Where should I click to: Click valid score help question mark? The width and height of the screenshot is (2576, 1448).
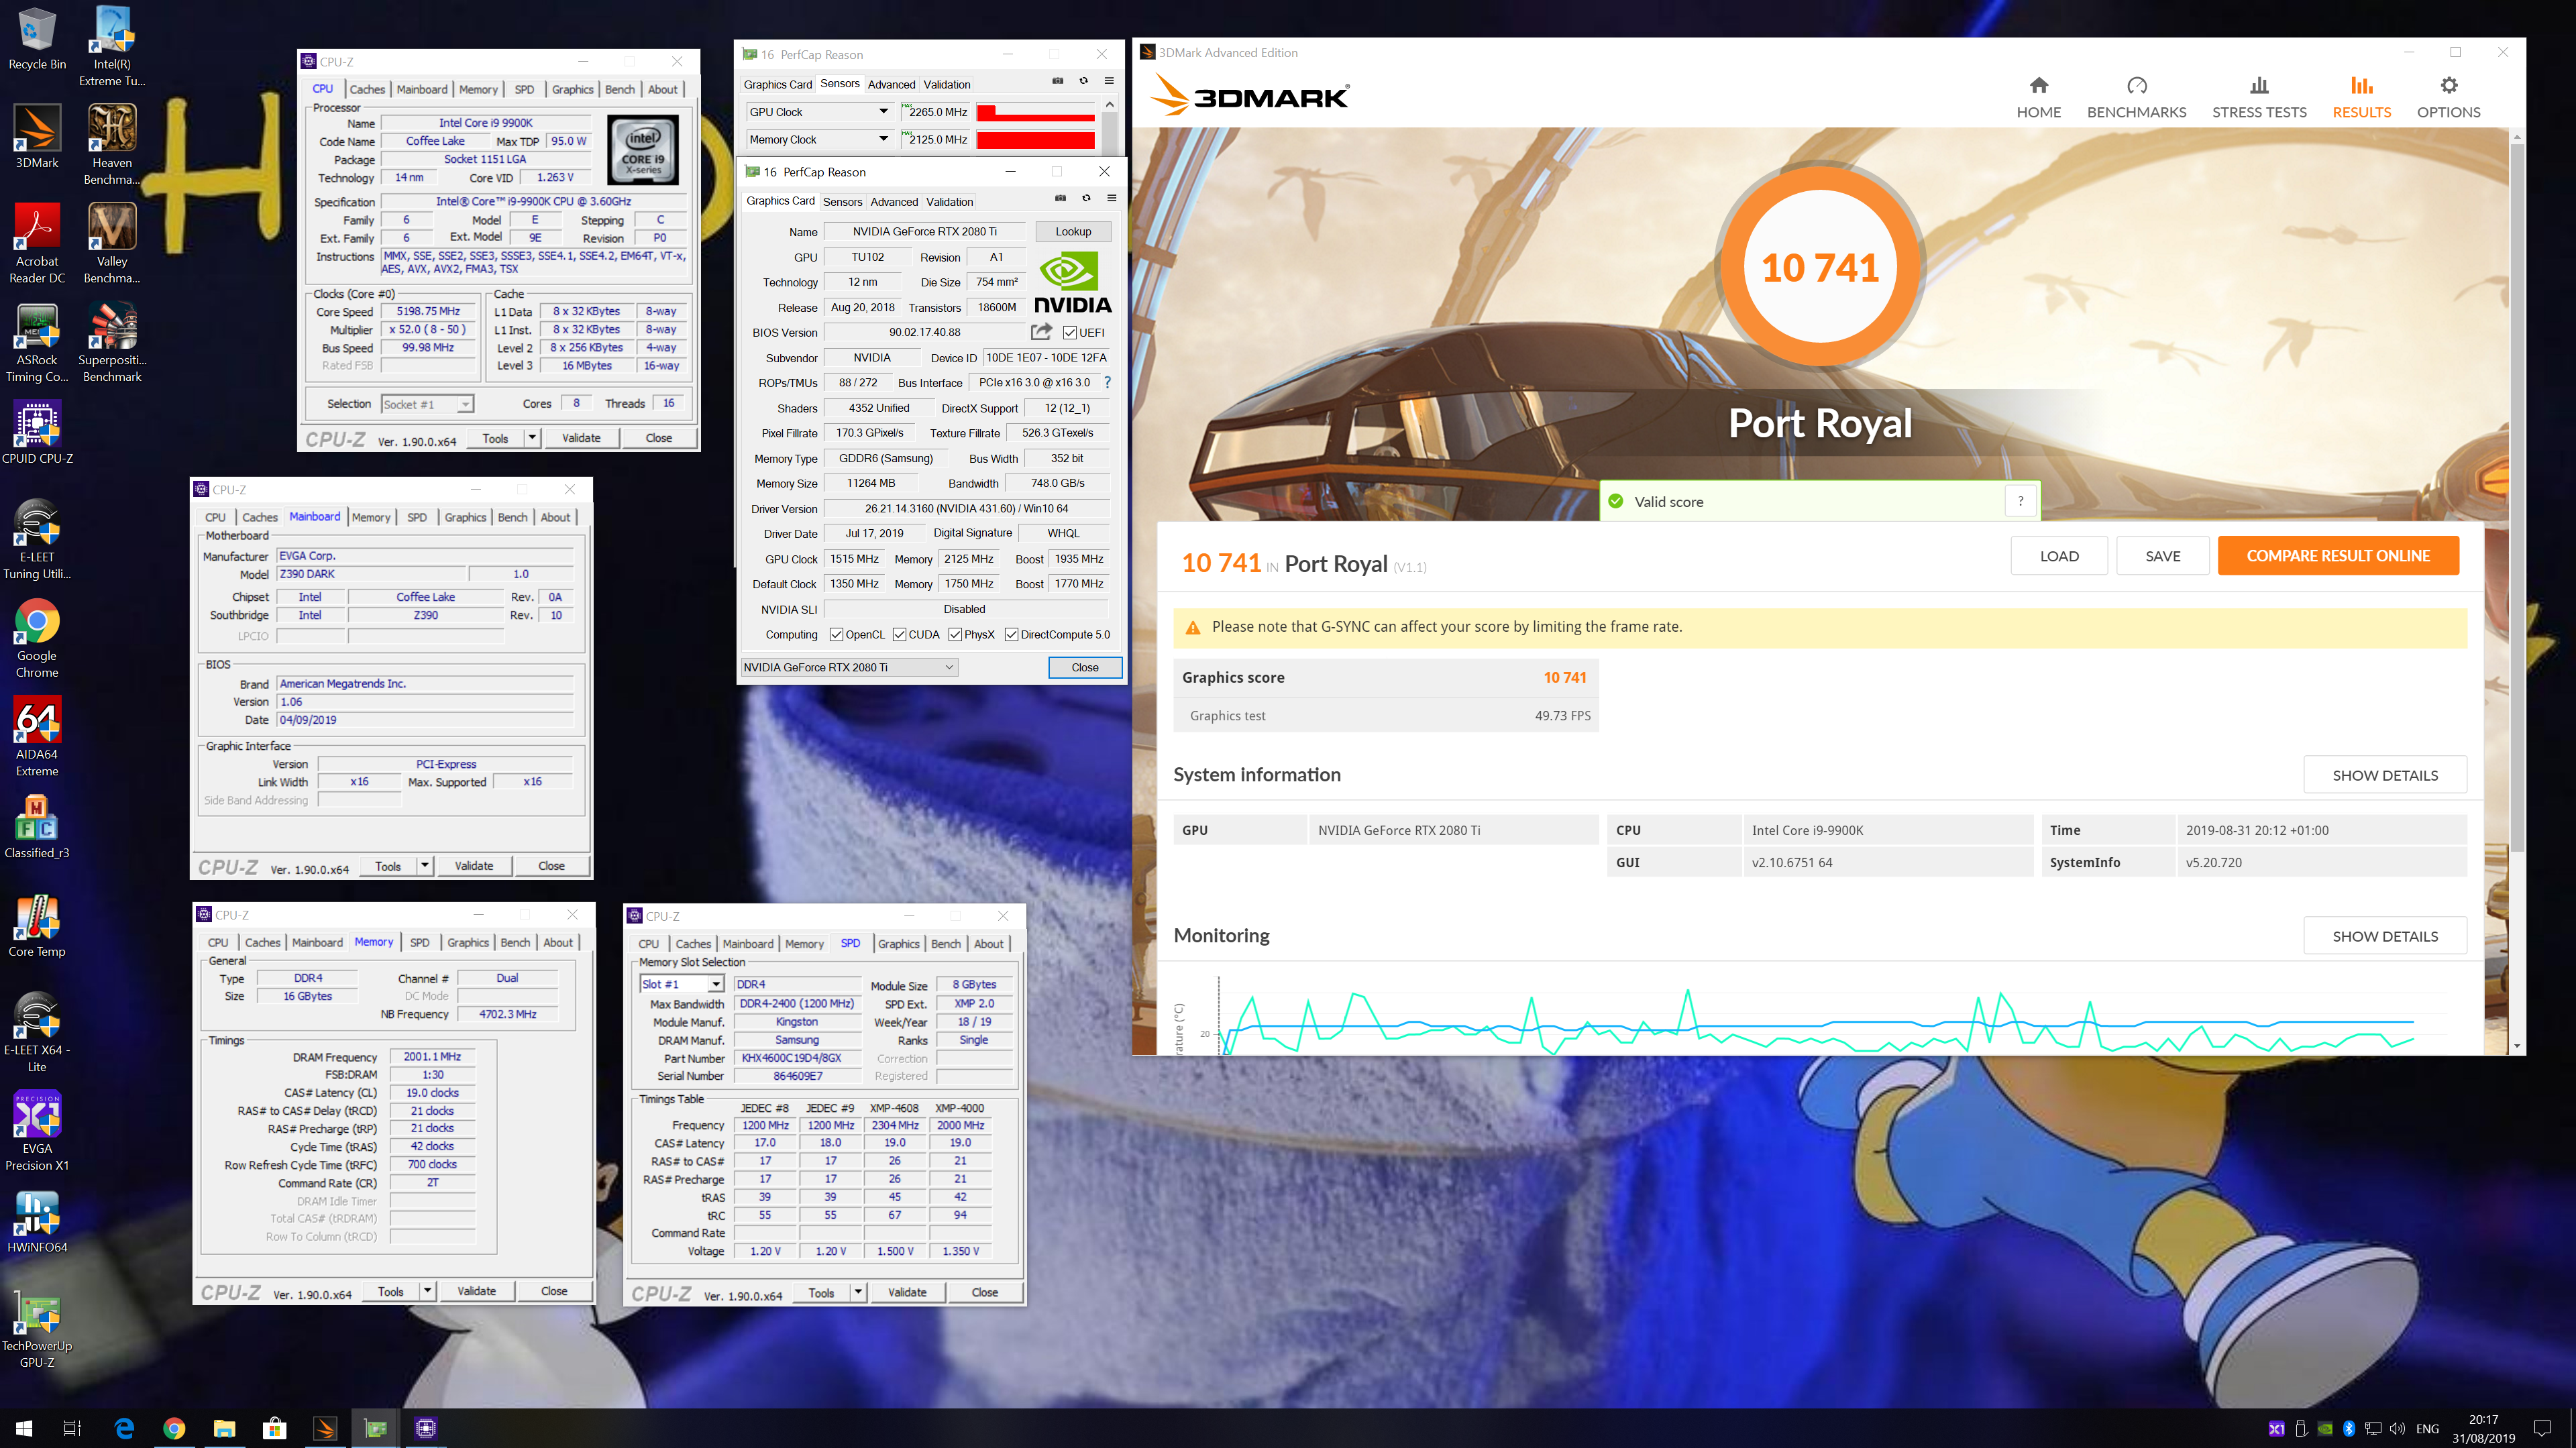[2021, 501]
